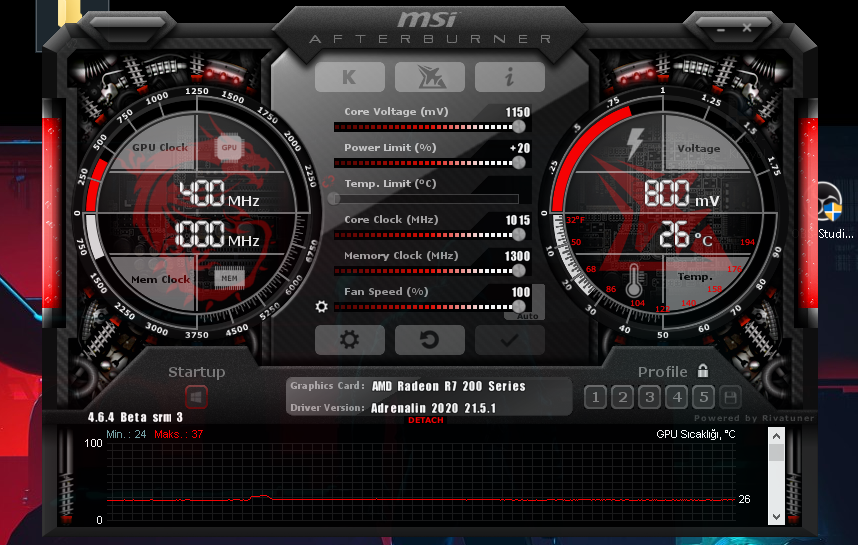Save profile with floppy disk icon
This screenshot has height=545, width=858.
point(731,397)
